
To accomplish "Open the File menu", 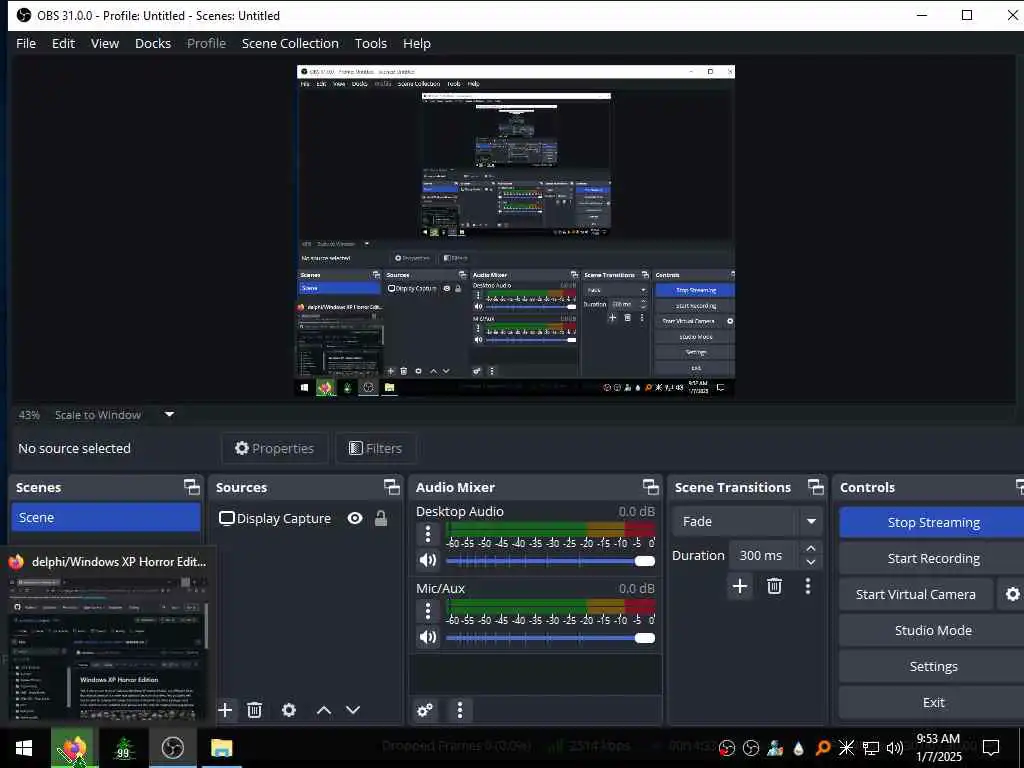I will tap(26, 43).
